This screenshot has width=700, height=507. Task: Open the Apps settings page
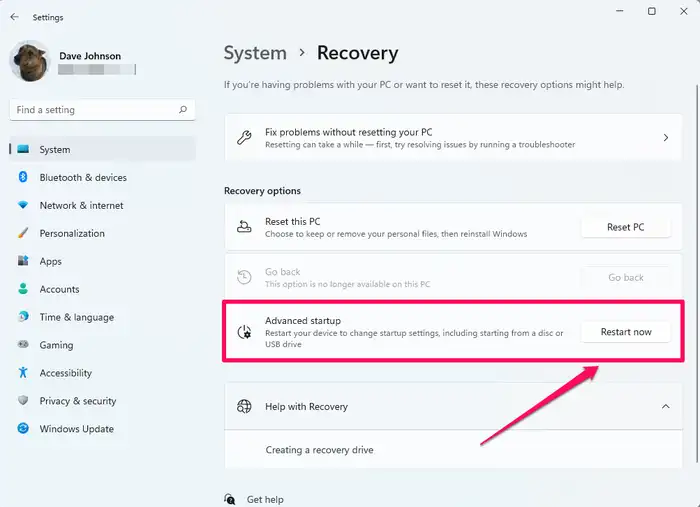coord(50,262)
